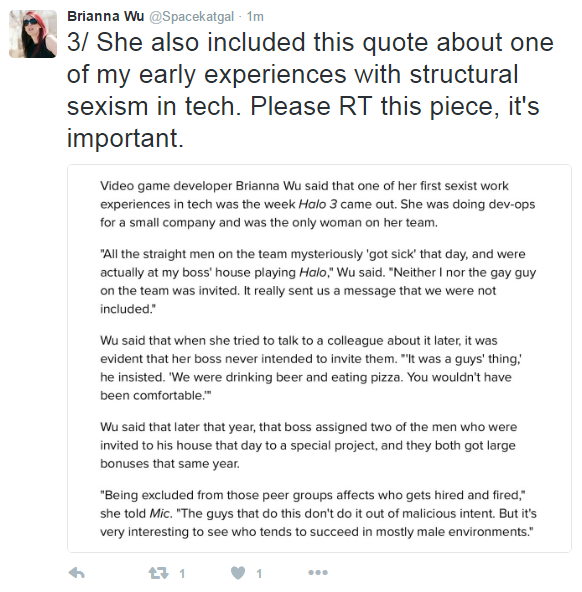
Task: Open the more options ellipsis menu
Action: click(318, 573)
